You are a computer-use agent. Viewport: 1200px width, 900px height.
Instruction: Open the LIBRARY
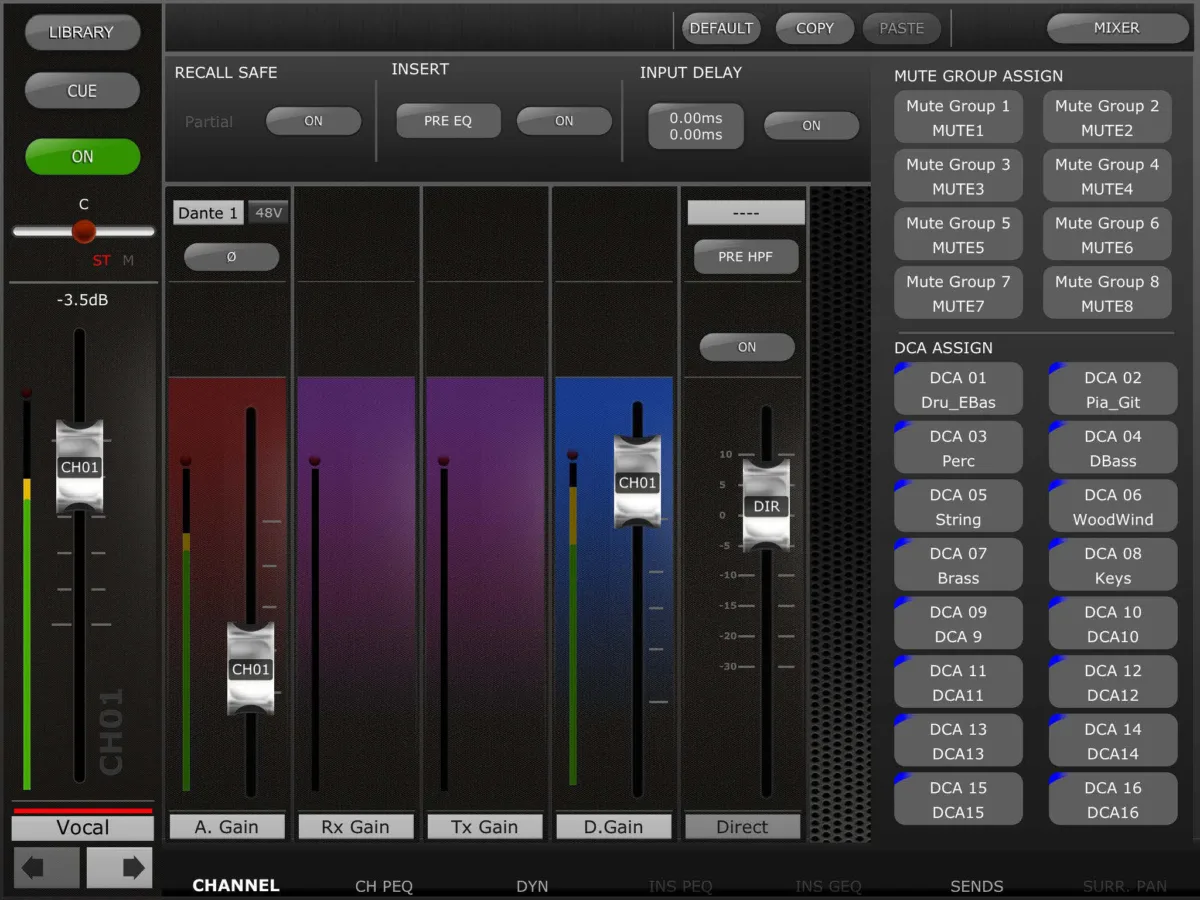(82, 32)
